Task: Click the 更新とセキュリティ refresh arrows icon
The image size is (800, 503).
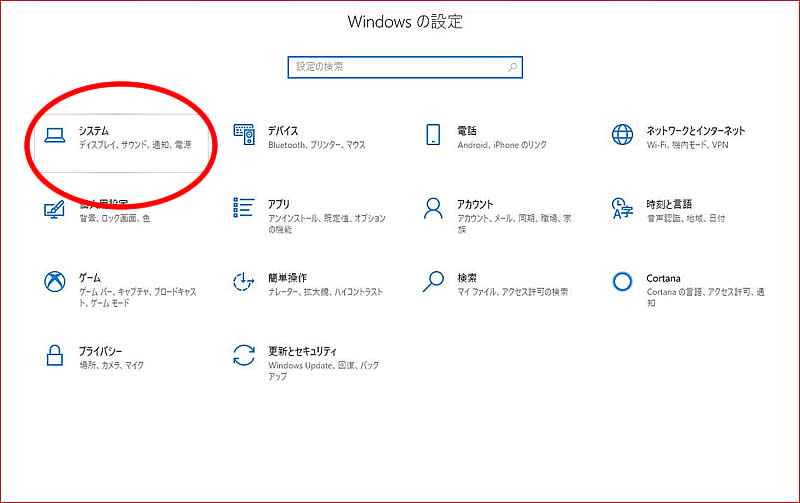Action: click(244, 355)
